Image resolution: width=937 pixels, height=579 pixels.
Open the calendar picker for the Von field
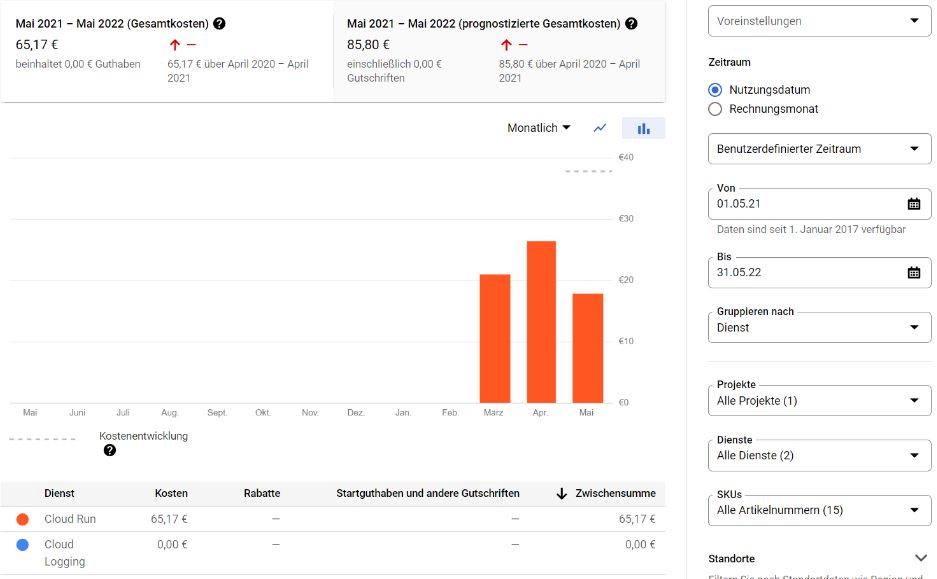coord(916,204)
